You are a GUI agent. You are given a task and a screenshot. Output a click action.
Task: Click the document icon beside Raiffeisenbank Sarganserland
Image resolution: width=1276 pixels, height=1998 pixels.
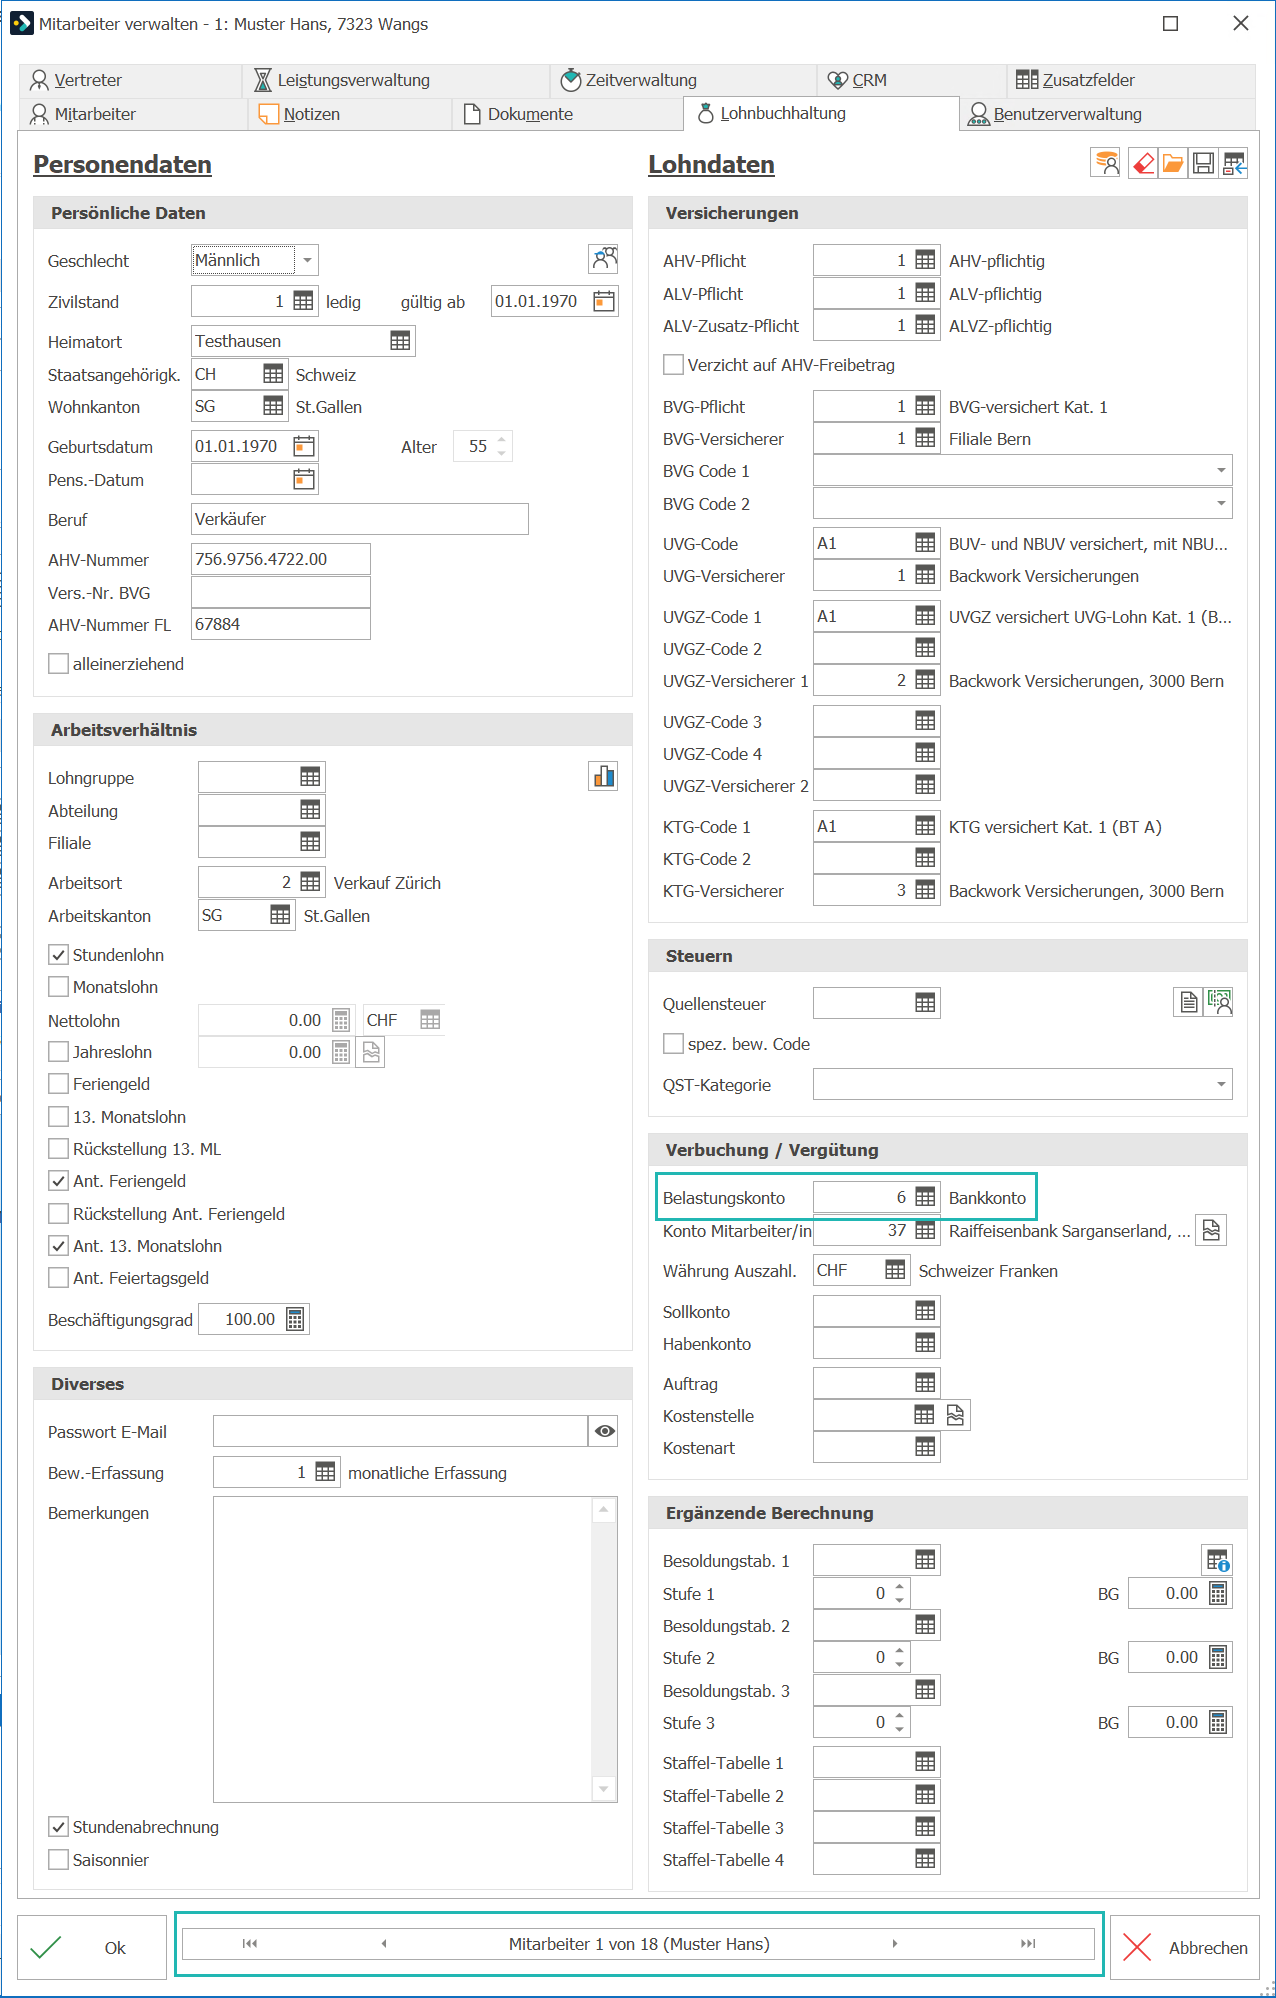click(x=1212, y=1230)
